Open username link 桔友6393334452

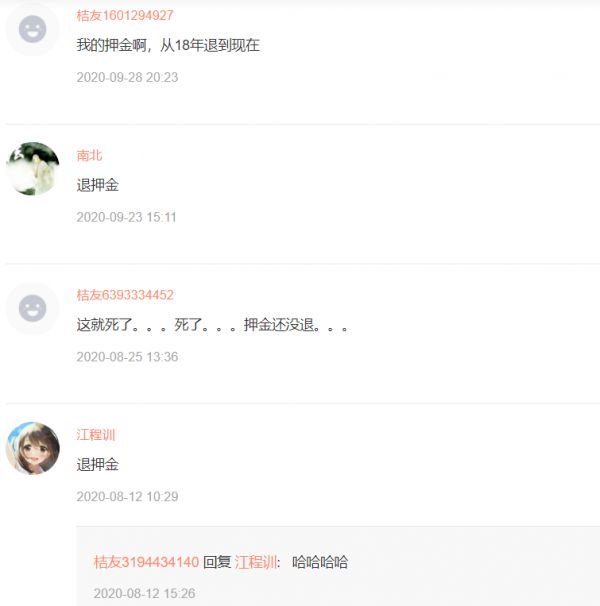pyautogui.click(x=125, y=295)
